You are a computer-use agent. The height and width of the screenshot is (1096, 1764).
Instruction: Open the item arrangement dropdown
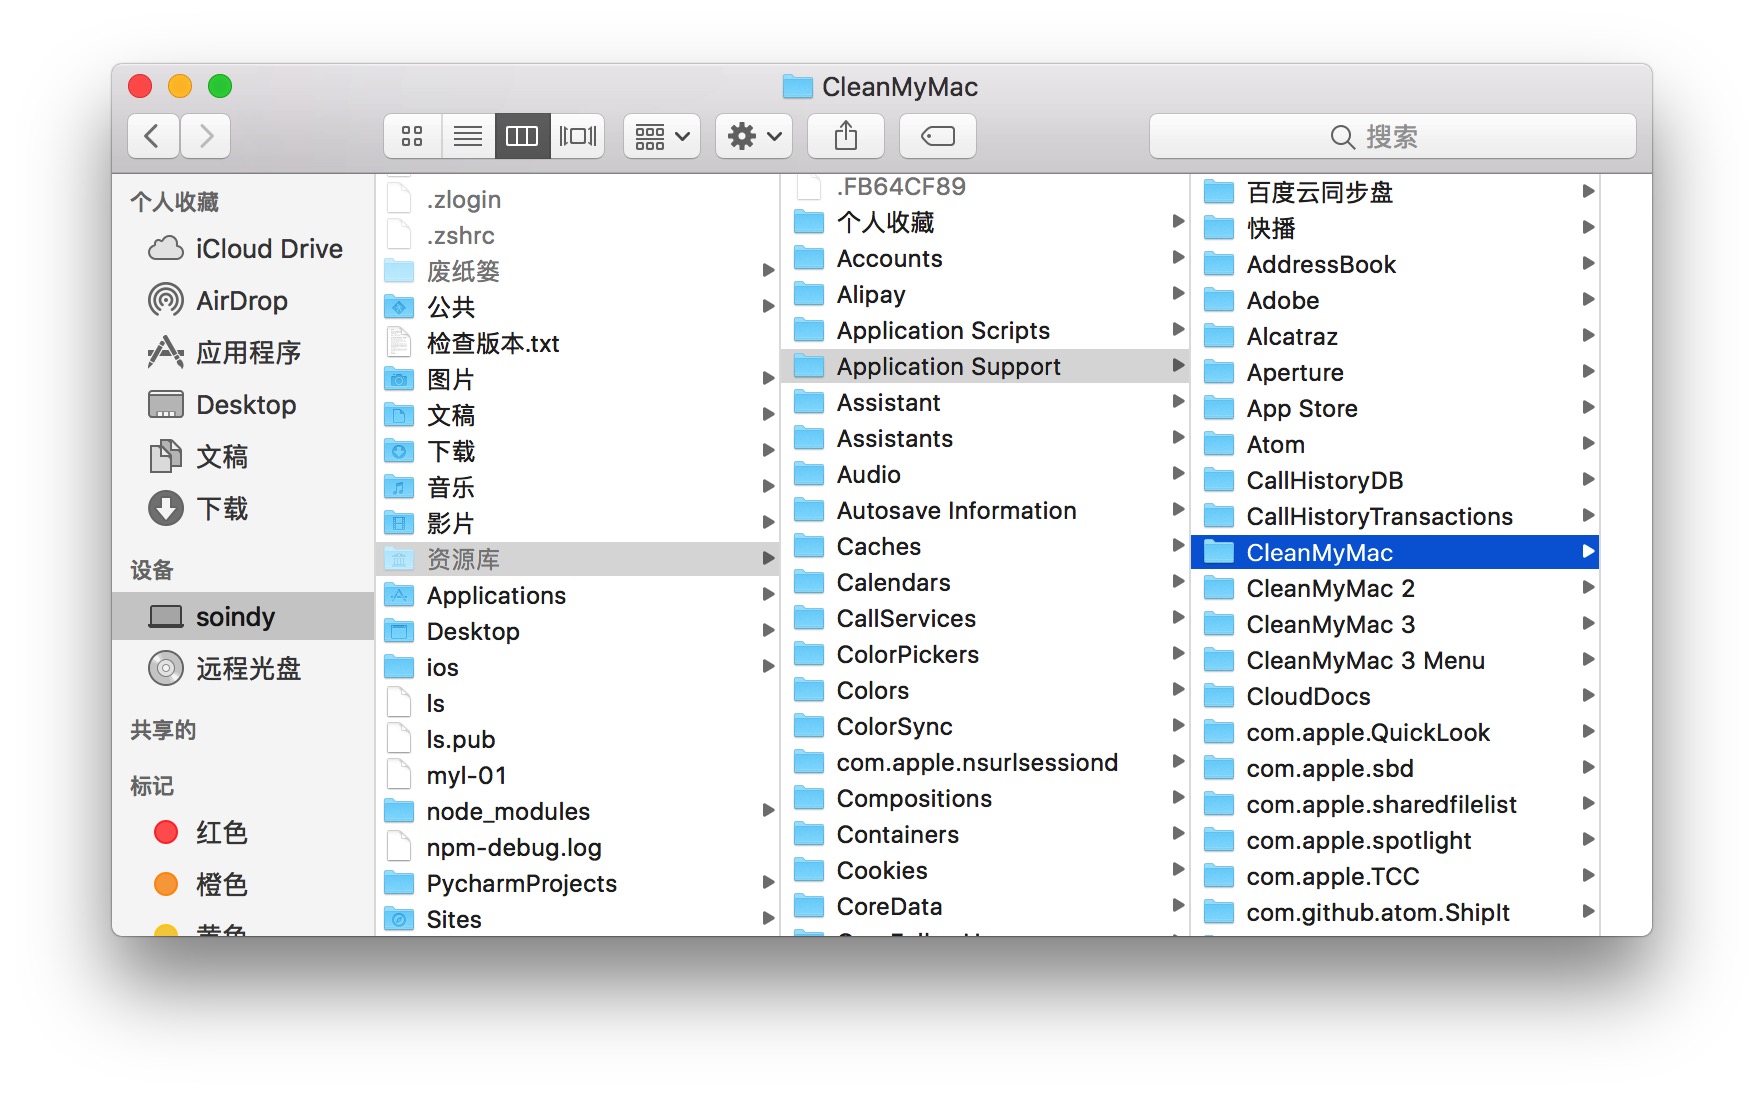click(662, 136)
